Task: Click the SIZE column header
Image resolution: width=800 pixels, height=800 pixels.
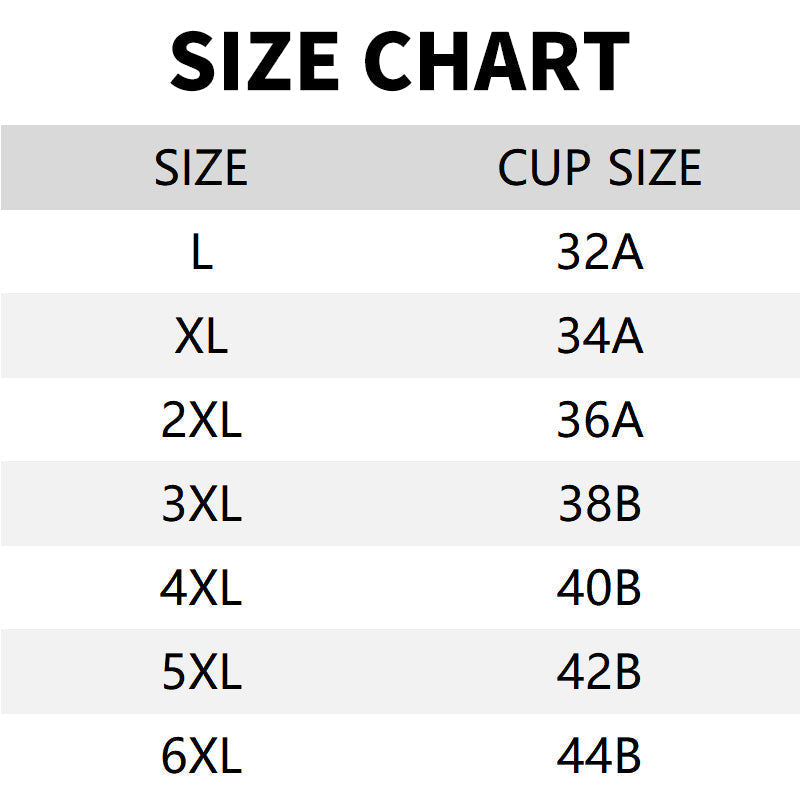Action: tap(201, 167)
